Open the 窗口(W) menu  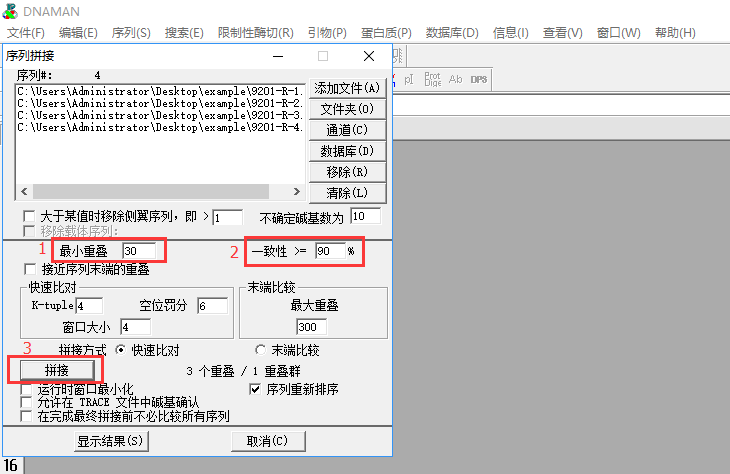[x=618, y=33]
